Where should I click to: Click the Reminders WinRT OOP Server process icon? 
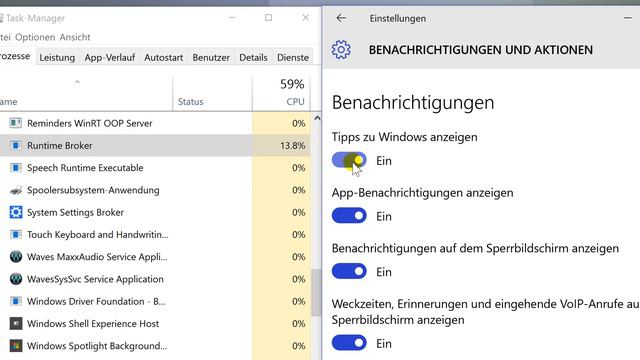pyautogui.click(x=16, y=123)
